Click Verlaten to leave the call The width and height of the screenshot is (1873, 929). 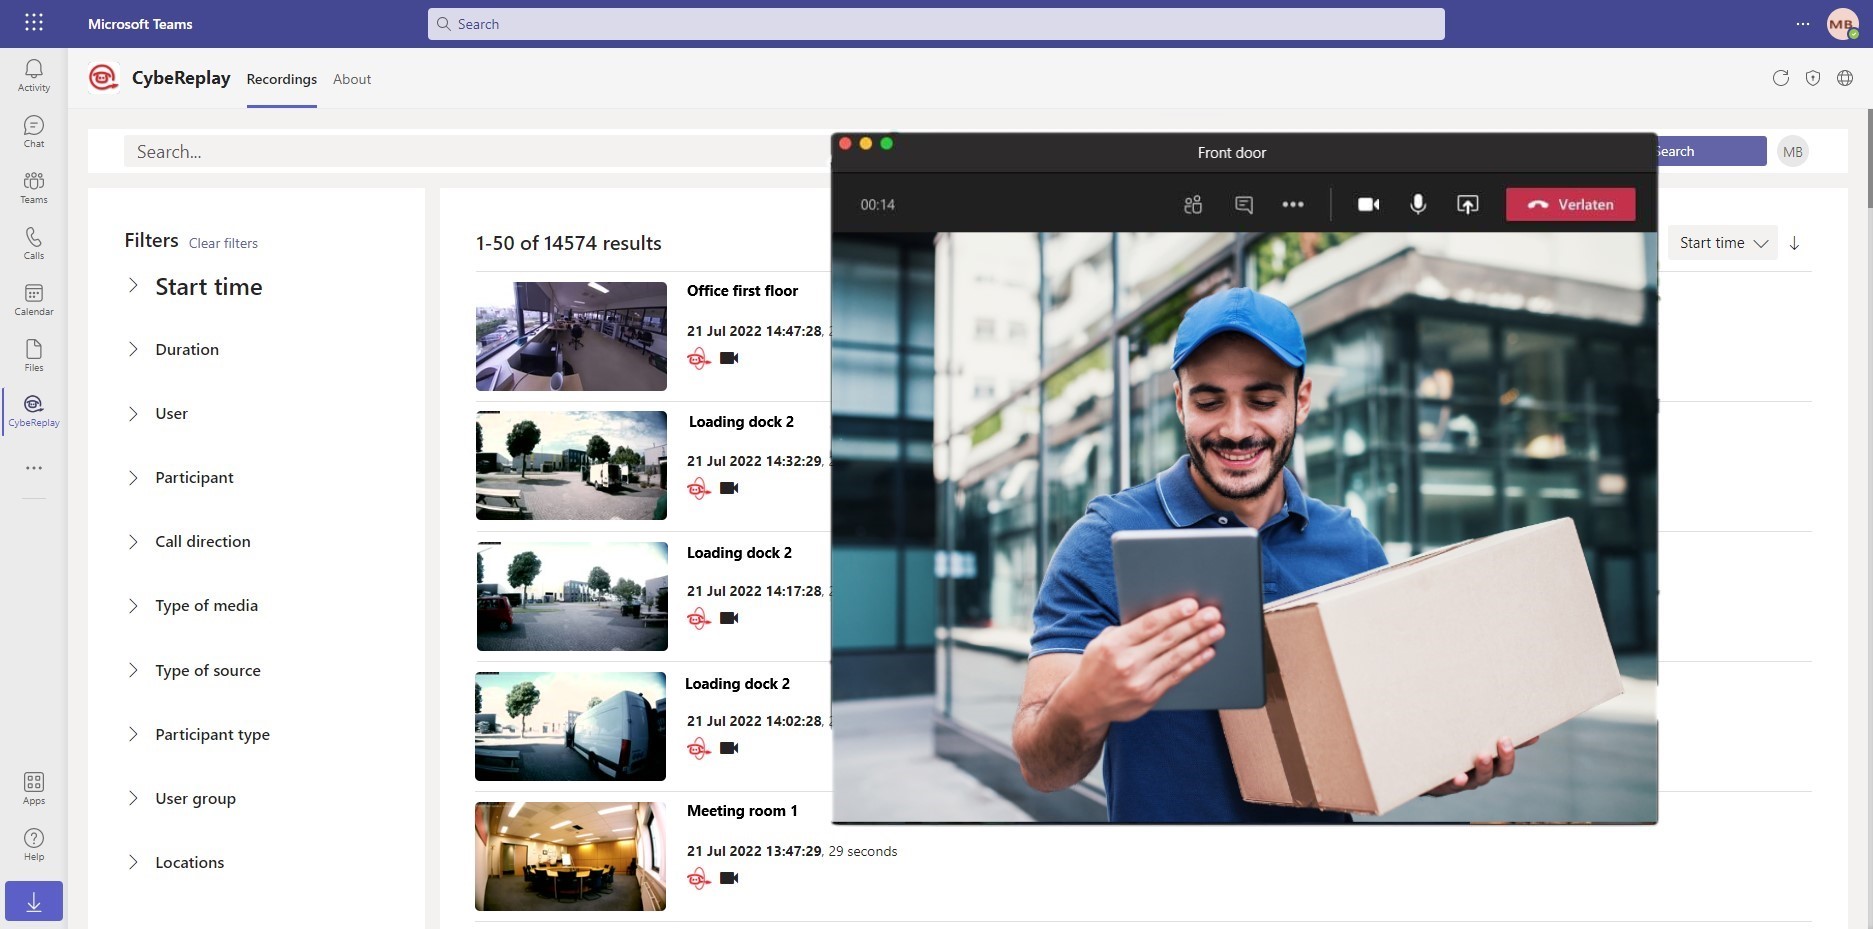[1570, 204]
